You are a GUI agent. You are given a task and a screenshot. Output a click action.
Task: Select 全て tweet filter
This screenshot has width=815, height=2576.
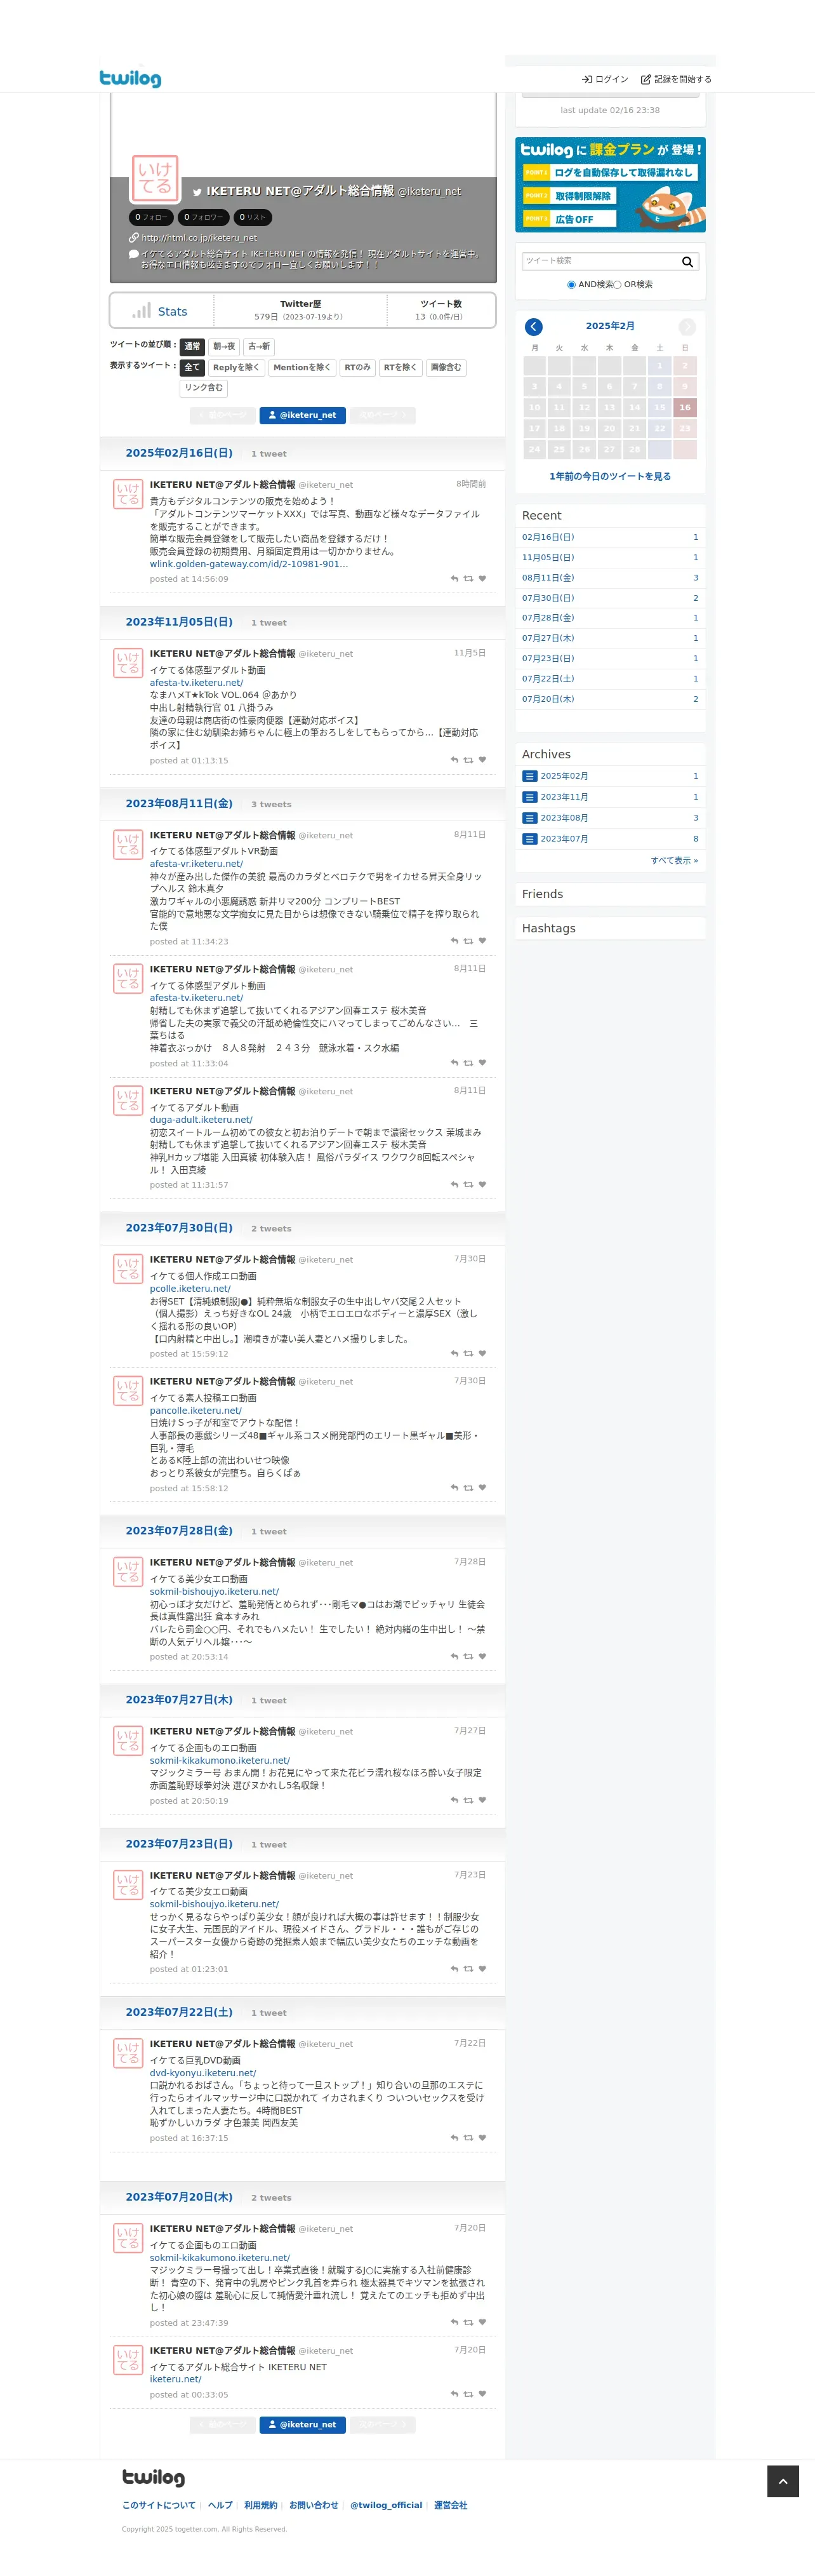192,368
